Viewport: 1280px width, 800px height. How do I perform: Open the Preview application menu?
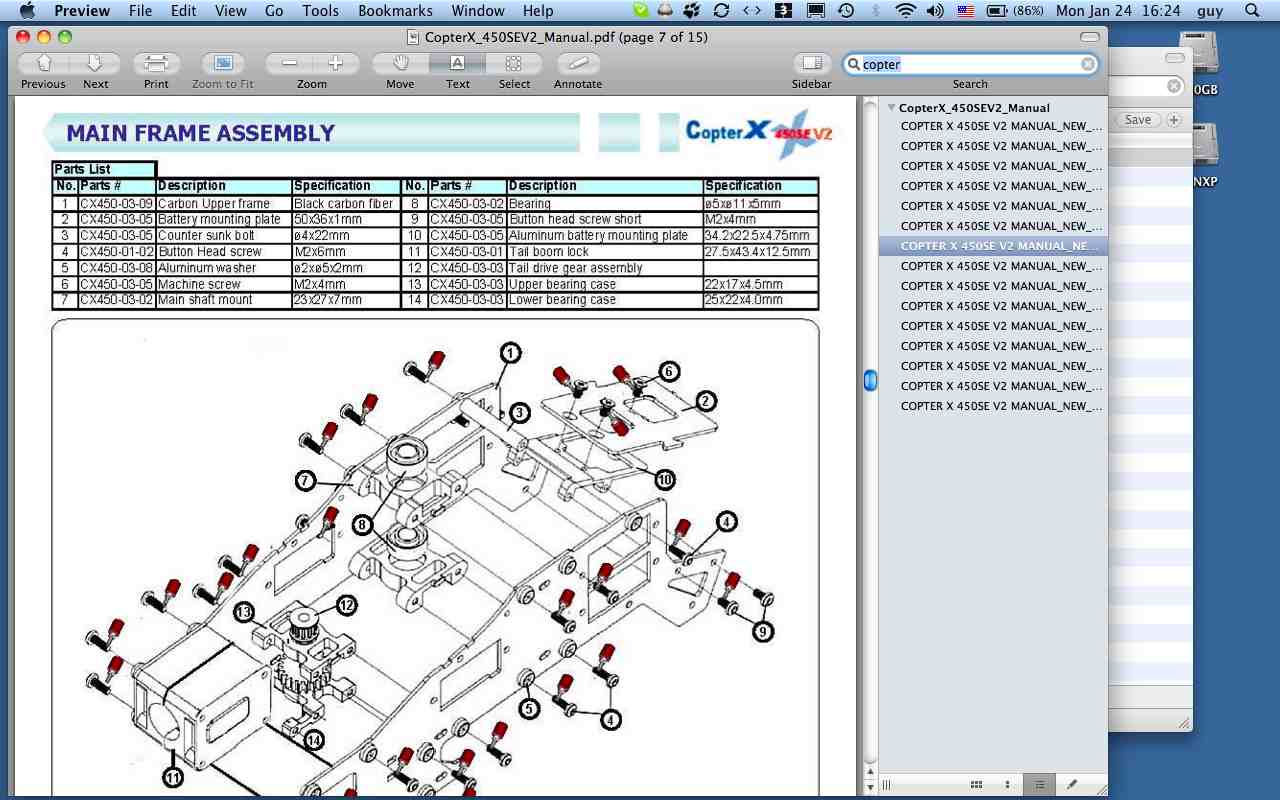[82, 11]
